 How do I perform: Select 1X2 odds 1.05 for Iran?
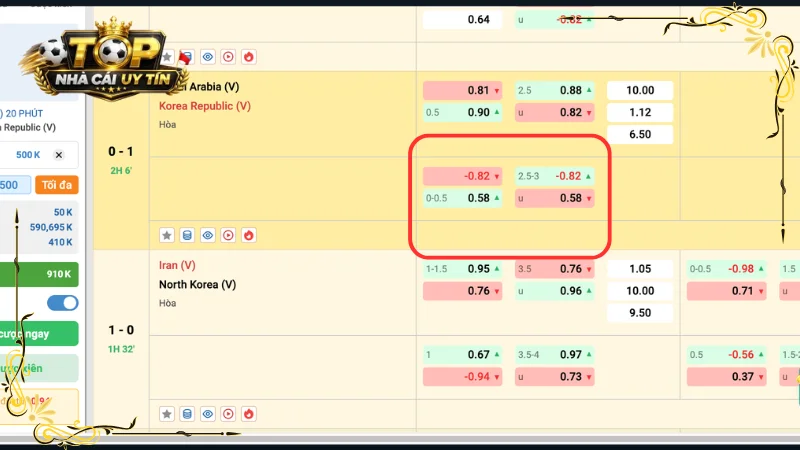[x=640, y=269]
